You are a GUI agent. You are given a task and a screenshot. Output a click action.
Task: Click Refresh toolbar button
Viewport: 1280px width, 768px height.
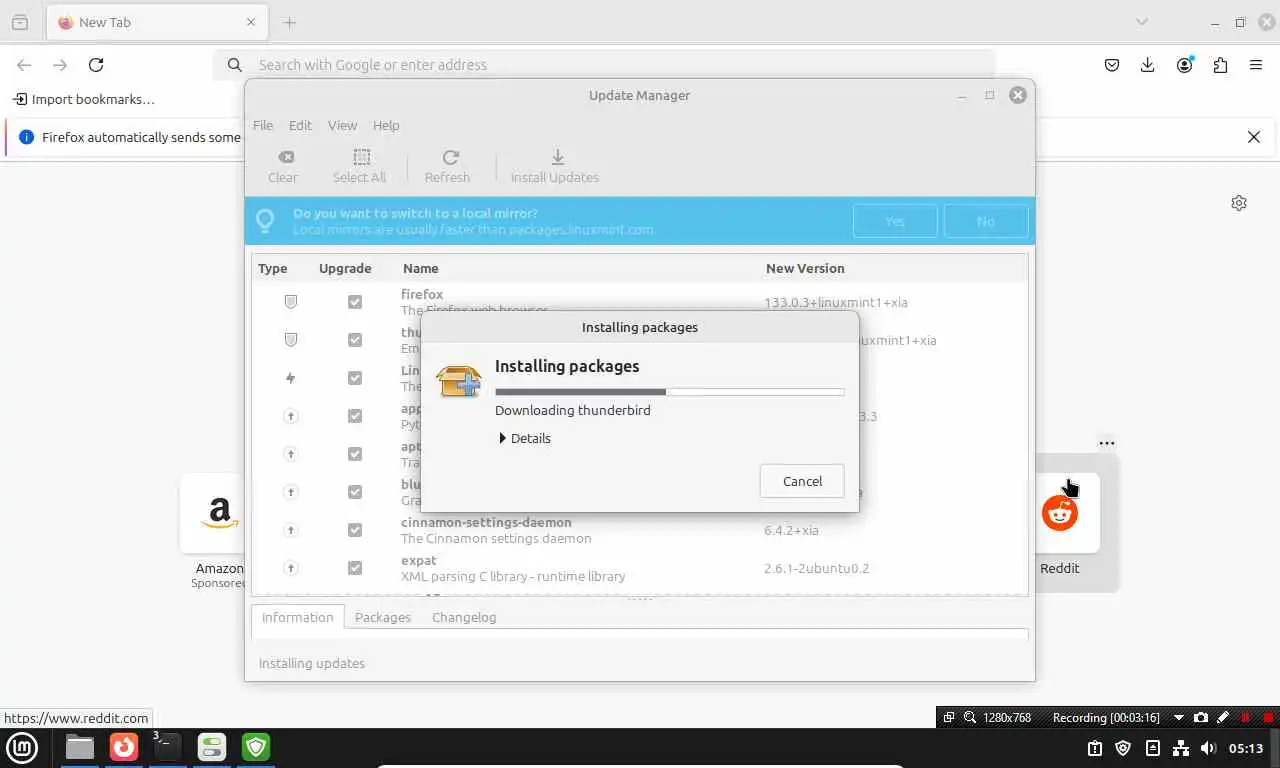tap(447, 166)
